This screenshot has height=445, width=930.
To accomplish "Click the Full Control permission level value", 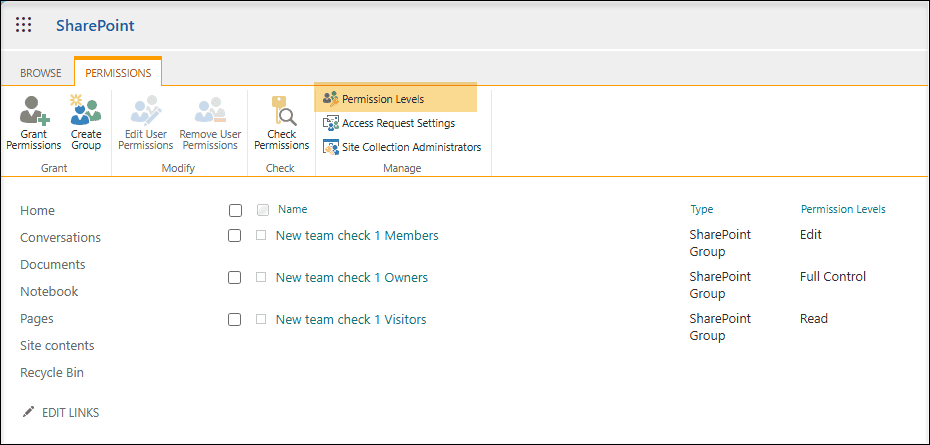I will 833,276.
